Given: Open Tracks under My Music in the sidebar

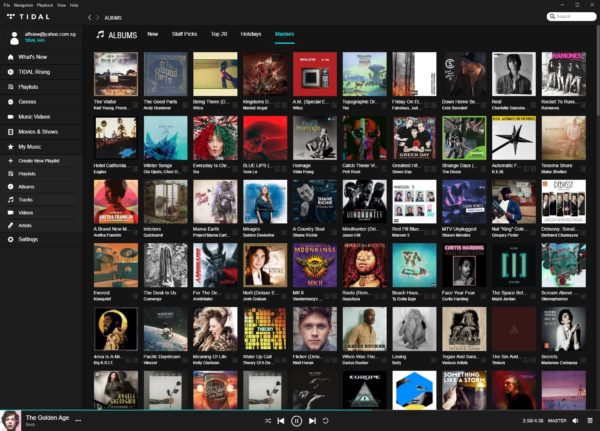Looking at the screenshot, I should [x=25, y=200].
